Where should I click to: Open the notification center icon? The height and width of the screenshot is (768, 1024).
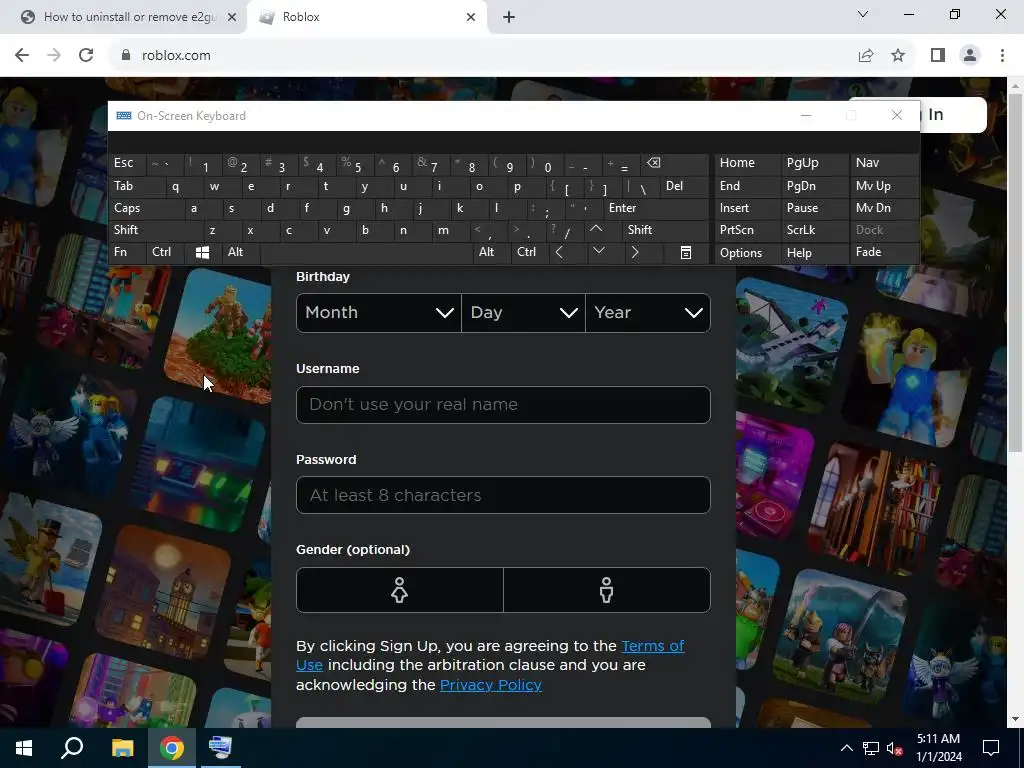[x=991, y=748]
